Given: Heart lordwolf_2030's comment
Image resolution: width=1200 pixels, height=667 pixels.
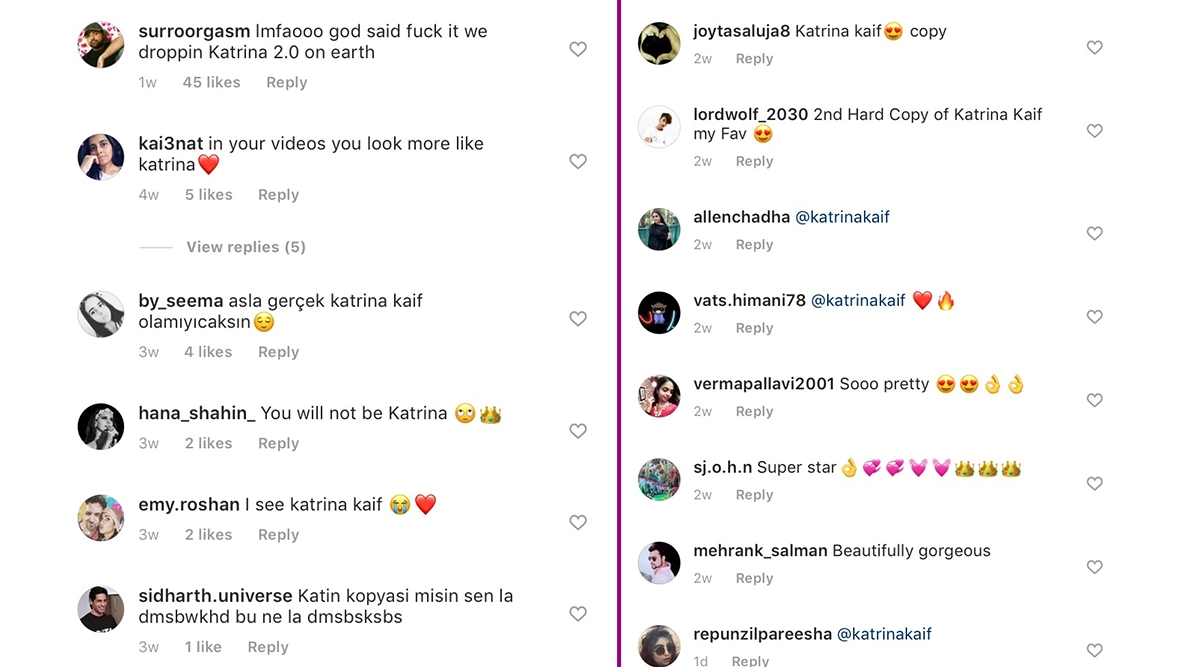Looking at the screenshot, I should coord(1095,131).
